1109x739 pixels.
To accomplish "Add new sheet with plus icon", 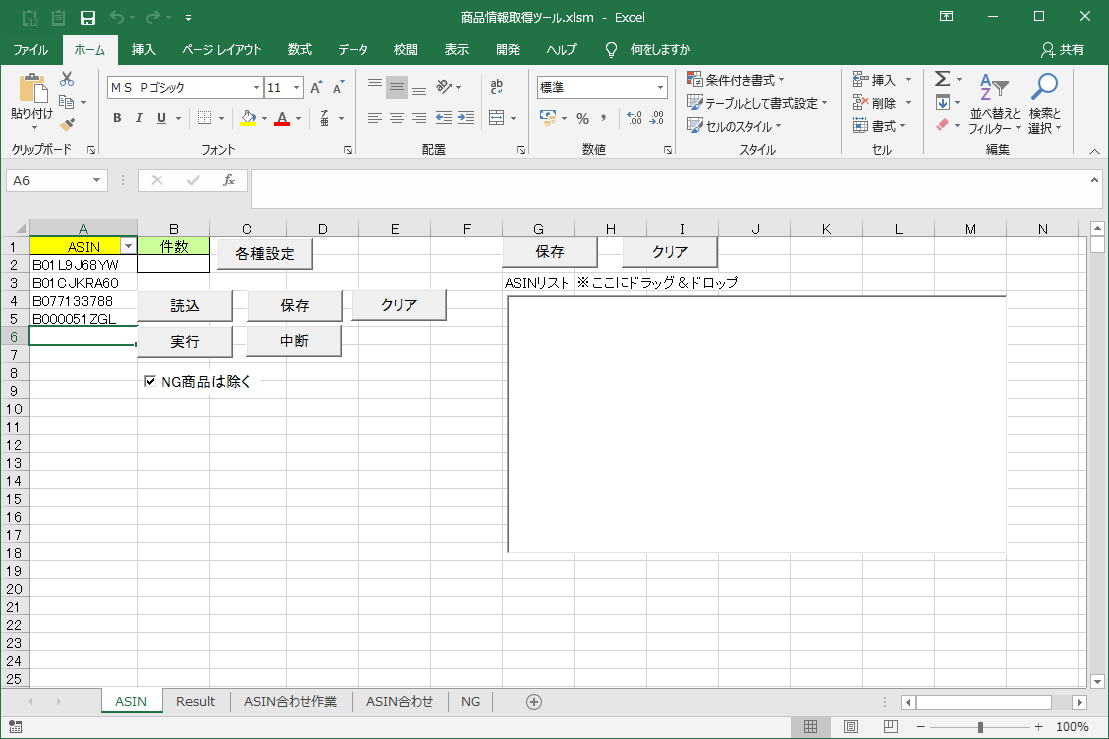I will click(534, 702).
